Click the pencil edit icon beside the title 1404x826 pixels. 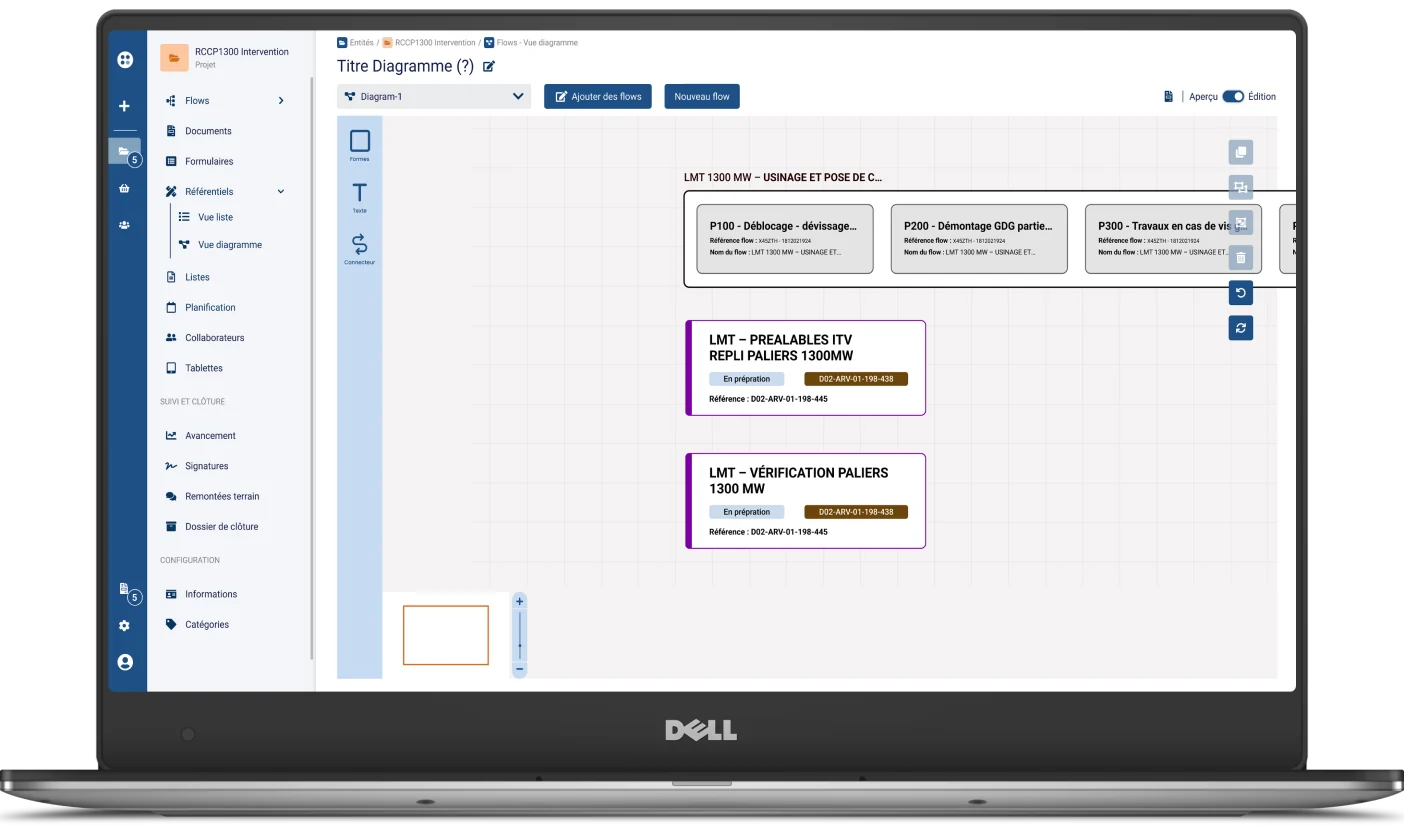pyautogui.click(x=489, y=67)
